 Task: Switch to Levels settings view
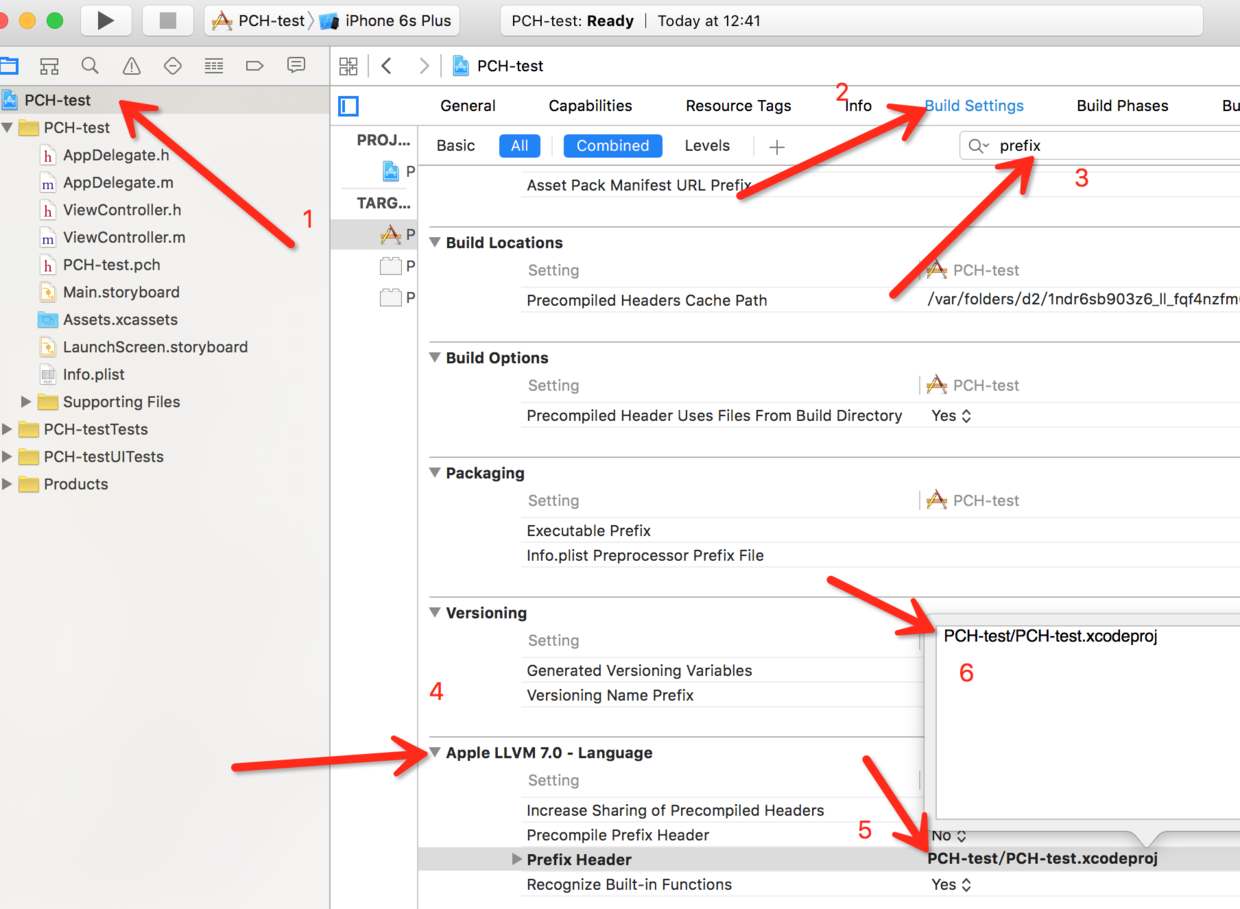(x=707, y=146)
